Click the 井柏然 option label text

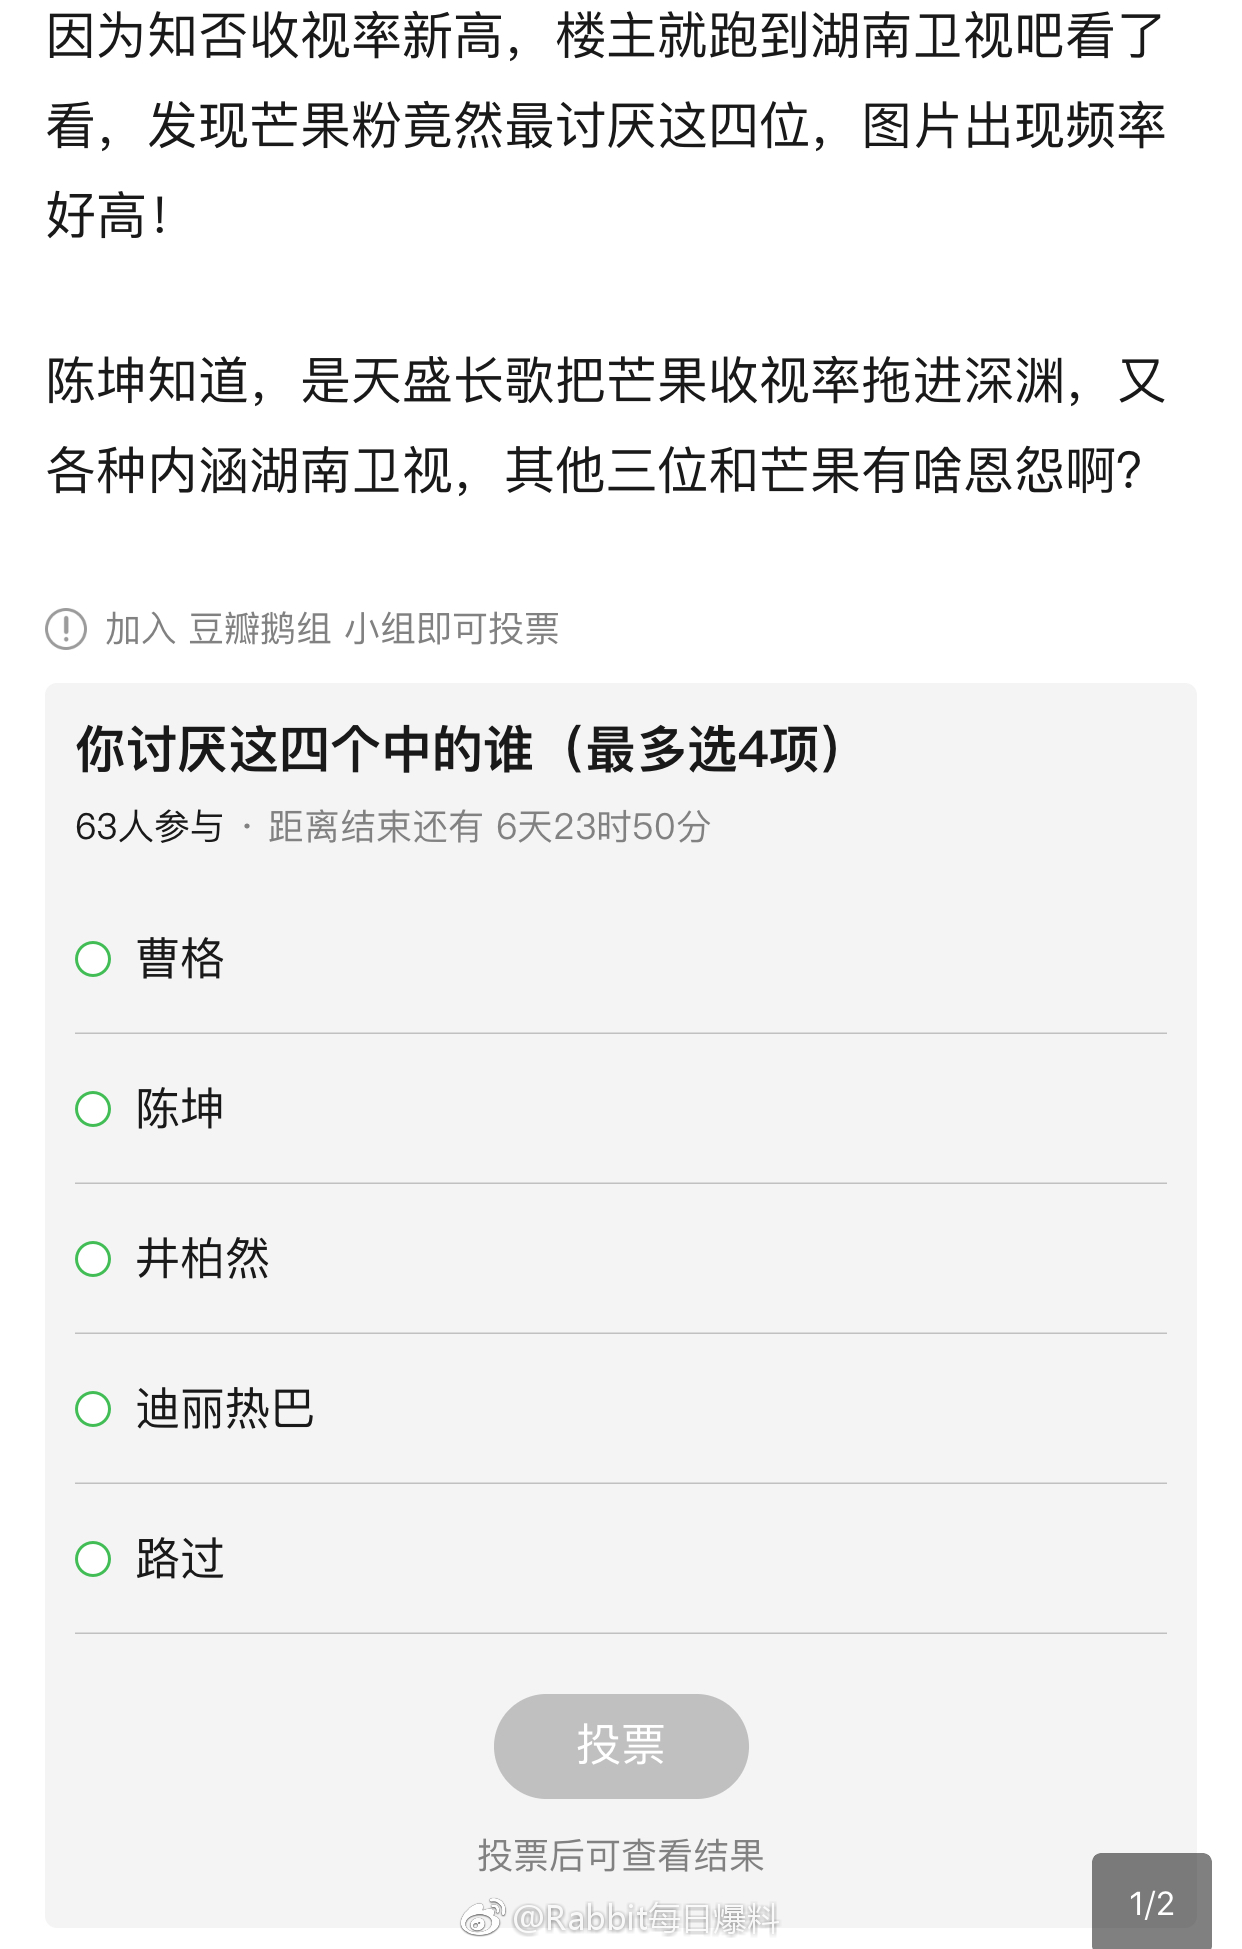tap(203, 1259)
